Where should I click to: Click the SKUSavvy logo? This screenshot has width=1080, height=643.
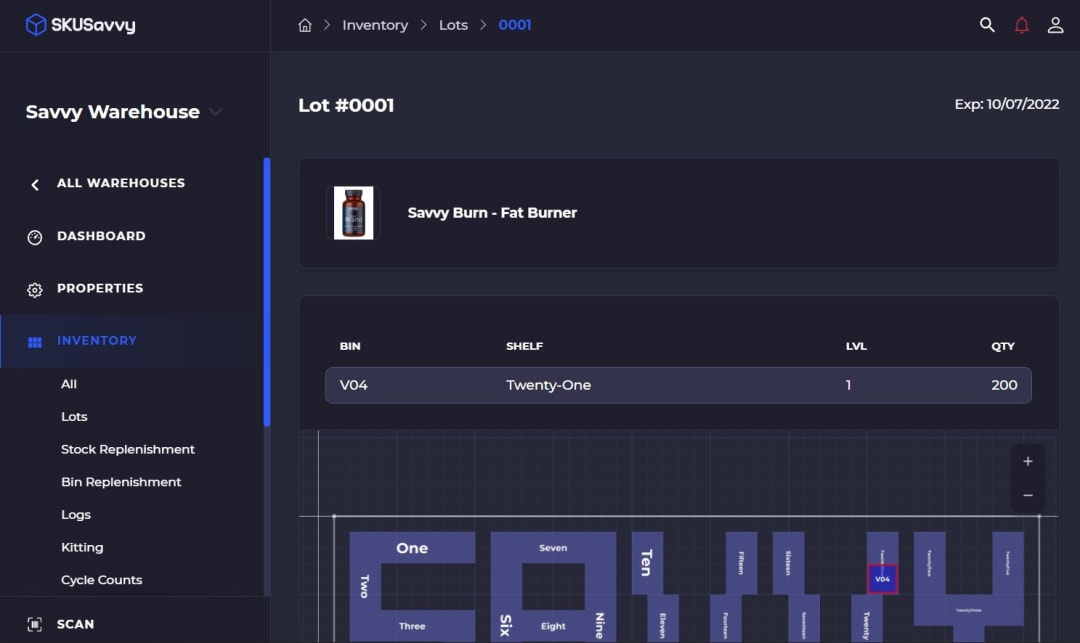point(81,25)
